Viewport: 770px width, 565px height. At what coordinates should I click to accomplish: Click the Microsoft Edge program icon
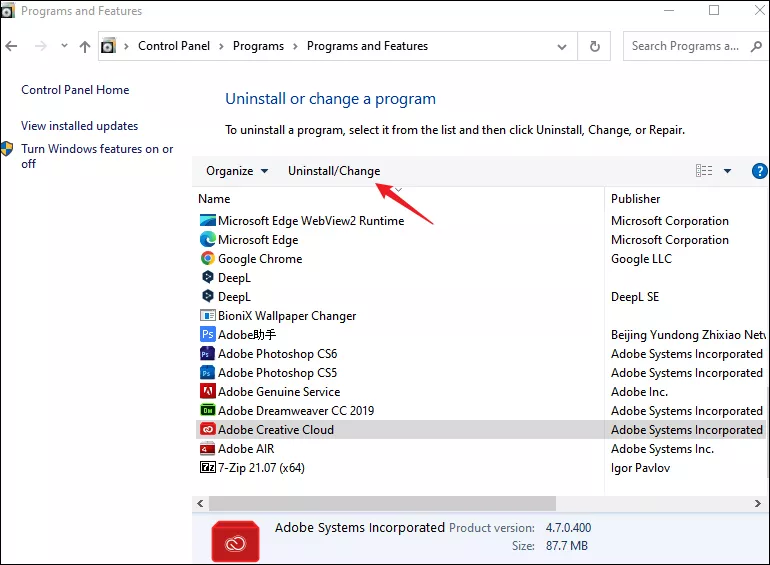[x=208, y=240]
